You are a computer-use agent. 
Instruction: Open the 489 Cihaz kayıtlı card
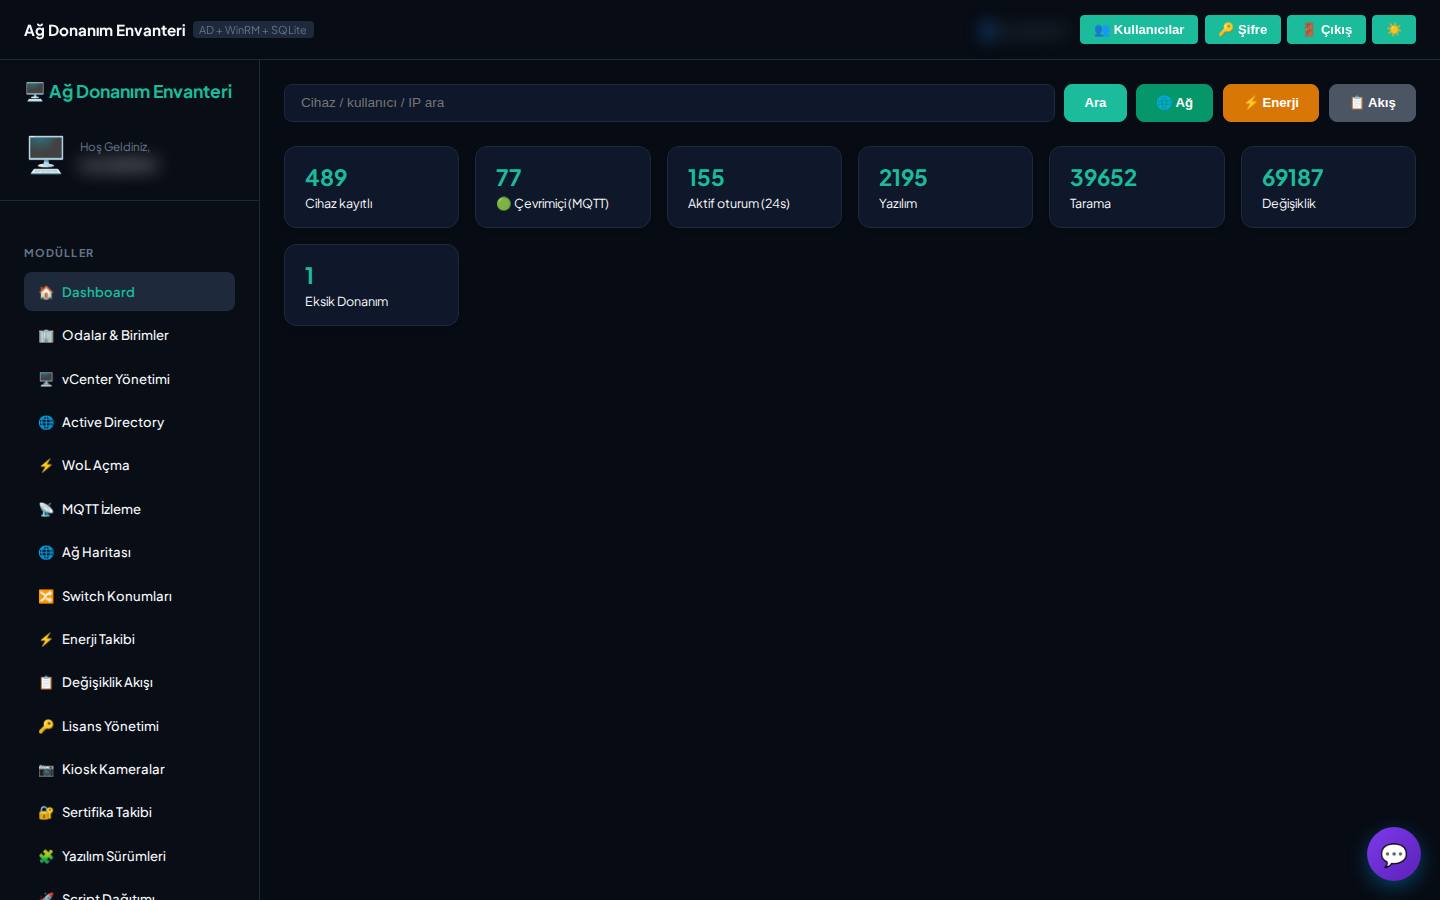(x=371, y=187)
